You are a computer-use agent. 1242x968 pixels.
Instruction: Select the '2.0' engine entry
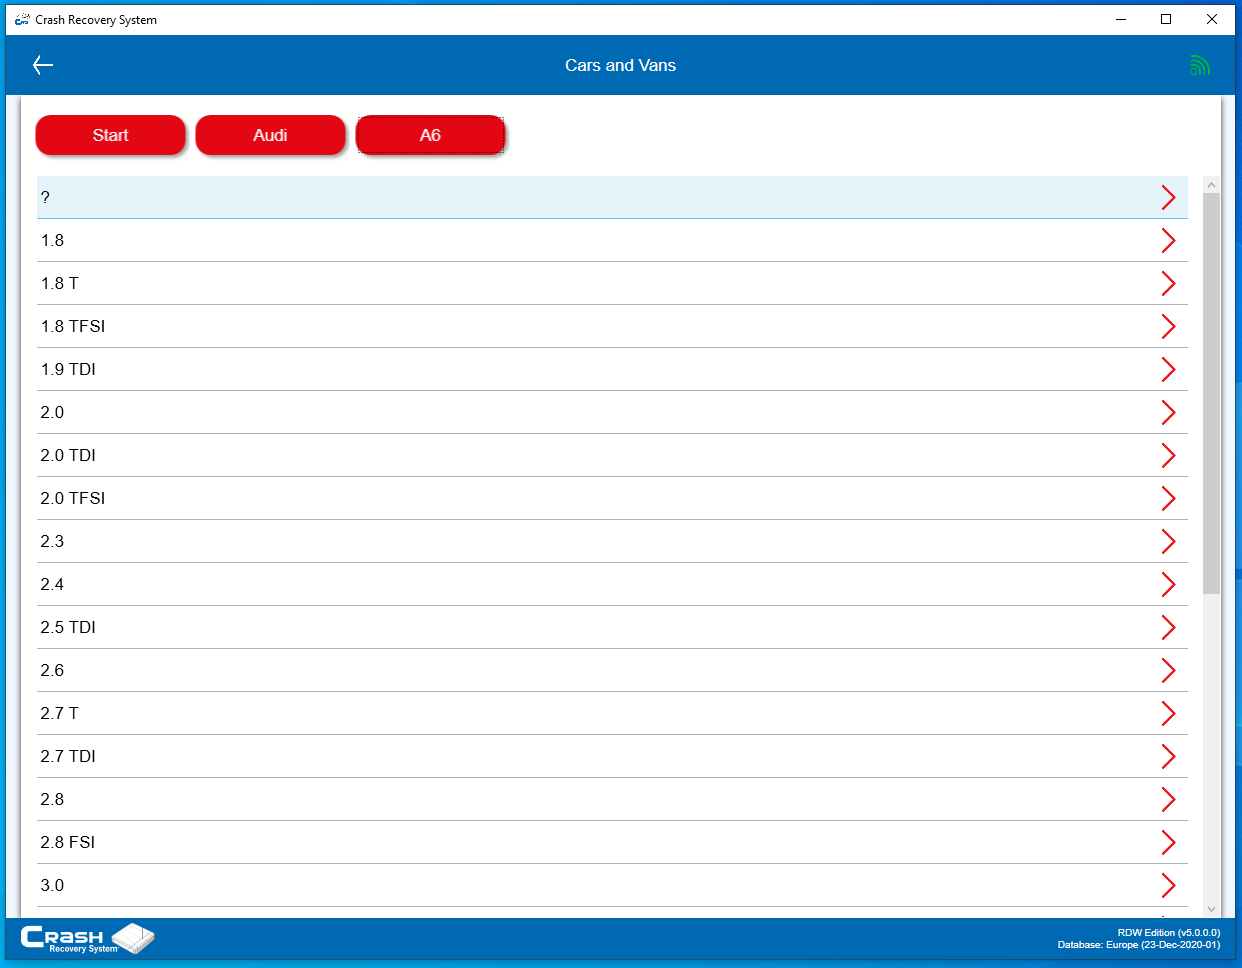point(612,412)
